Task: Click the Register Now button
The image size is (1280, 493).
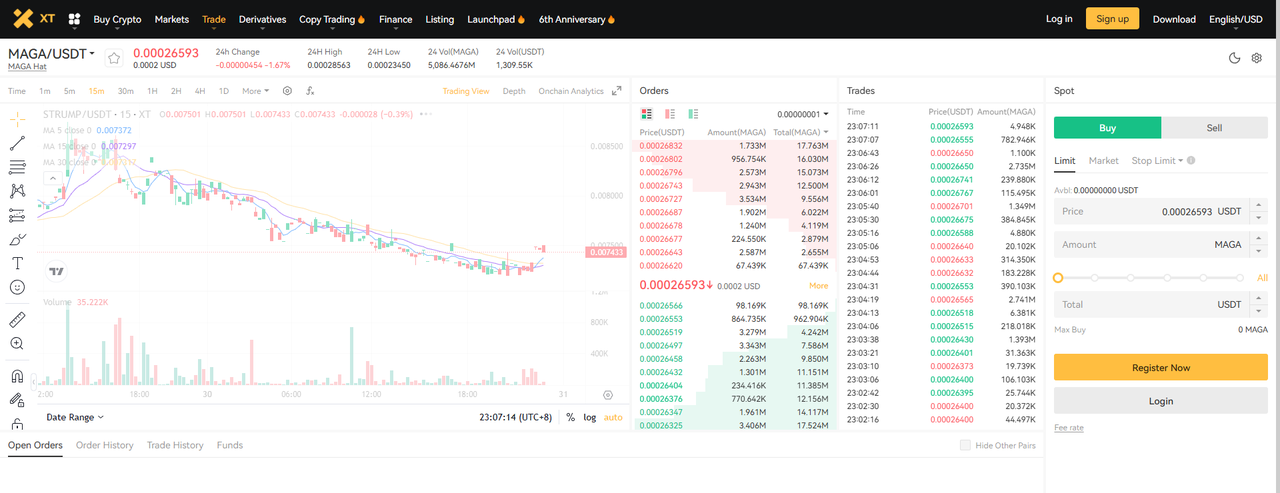Action: 1161,367
